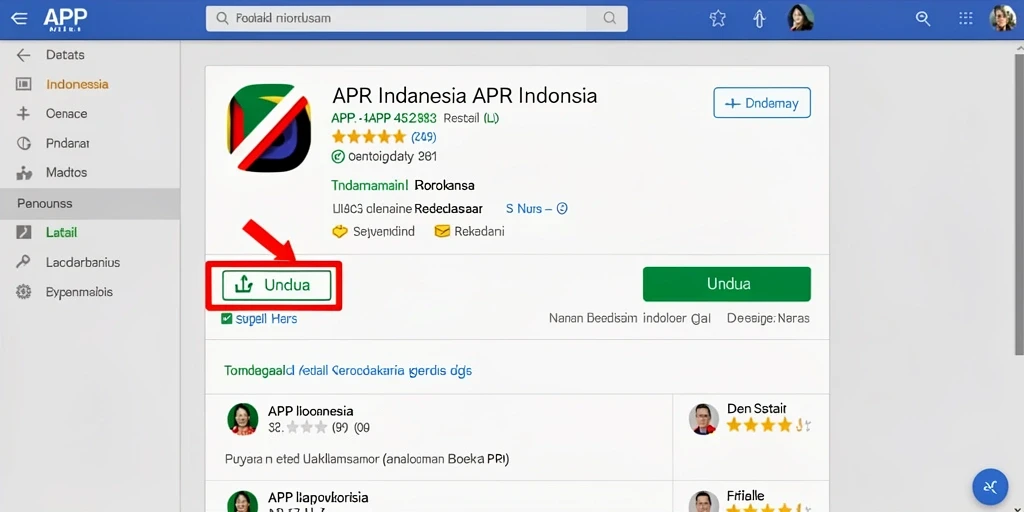Open Bypenmalbis settings item
1024x512 pixels.
click(x=79, y=292)
